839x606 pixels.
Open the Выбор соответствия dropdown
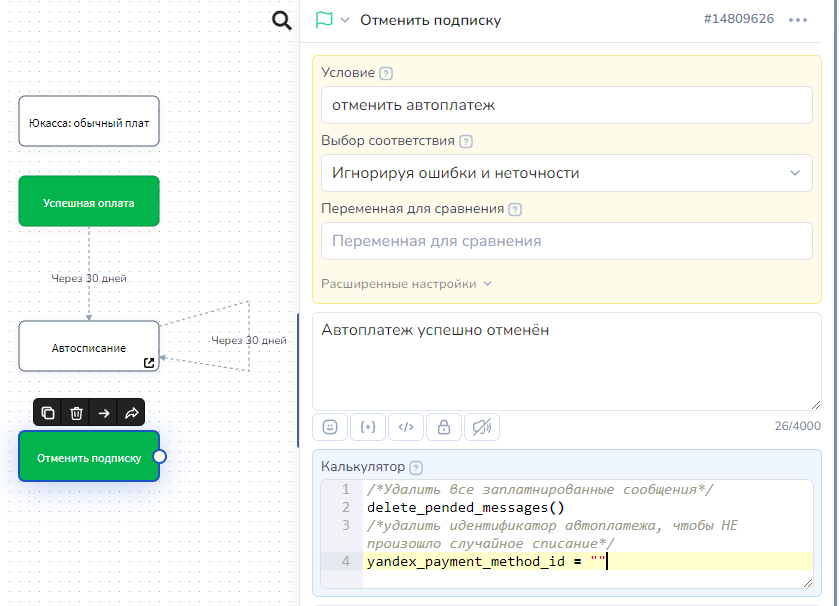(x=566, y=173)
